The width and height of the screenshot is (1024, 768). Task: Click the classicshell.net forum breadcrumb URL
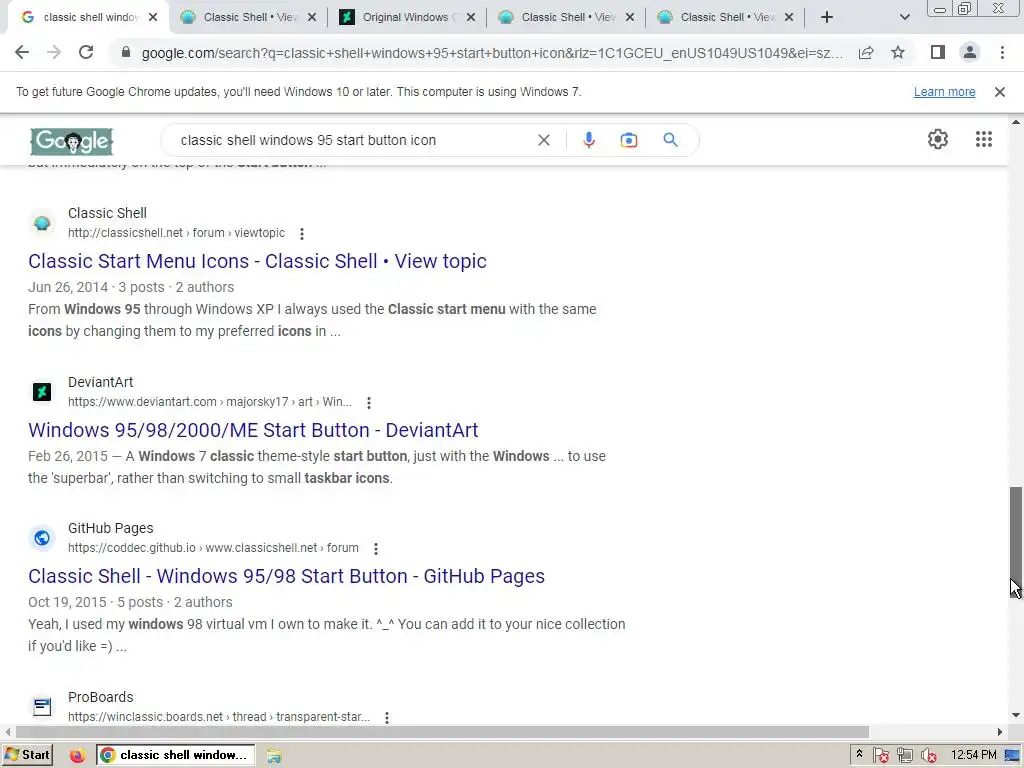coord(176,233)
